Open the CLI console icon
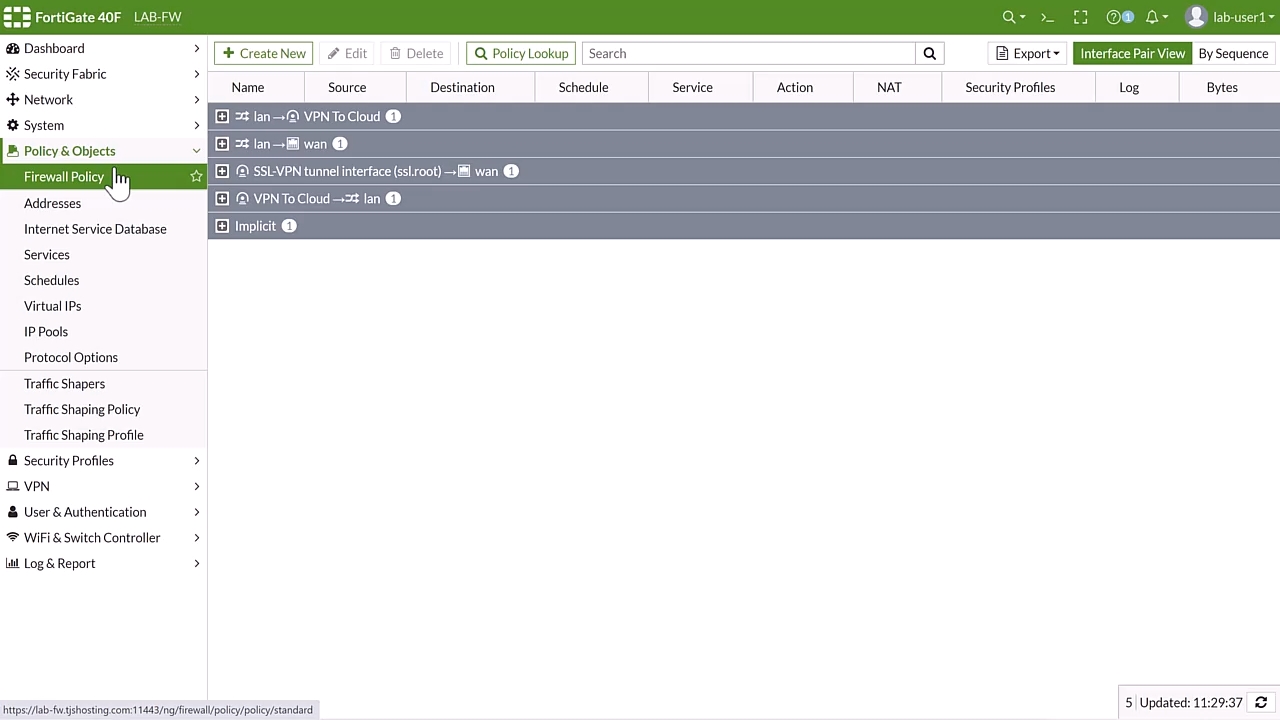 click(x=1047, y=17)
